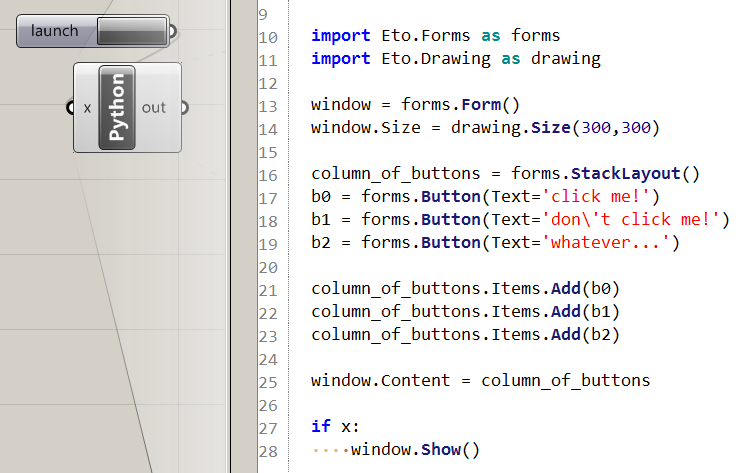Click the line 'if x:'

[x=335, y=426]
